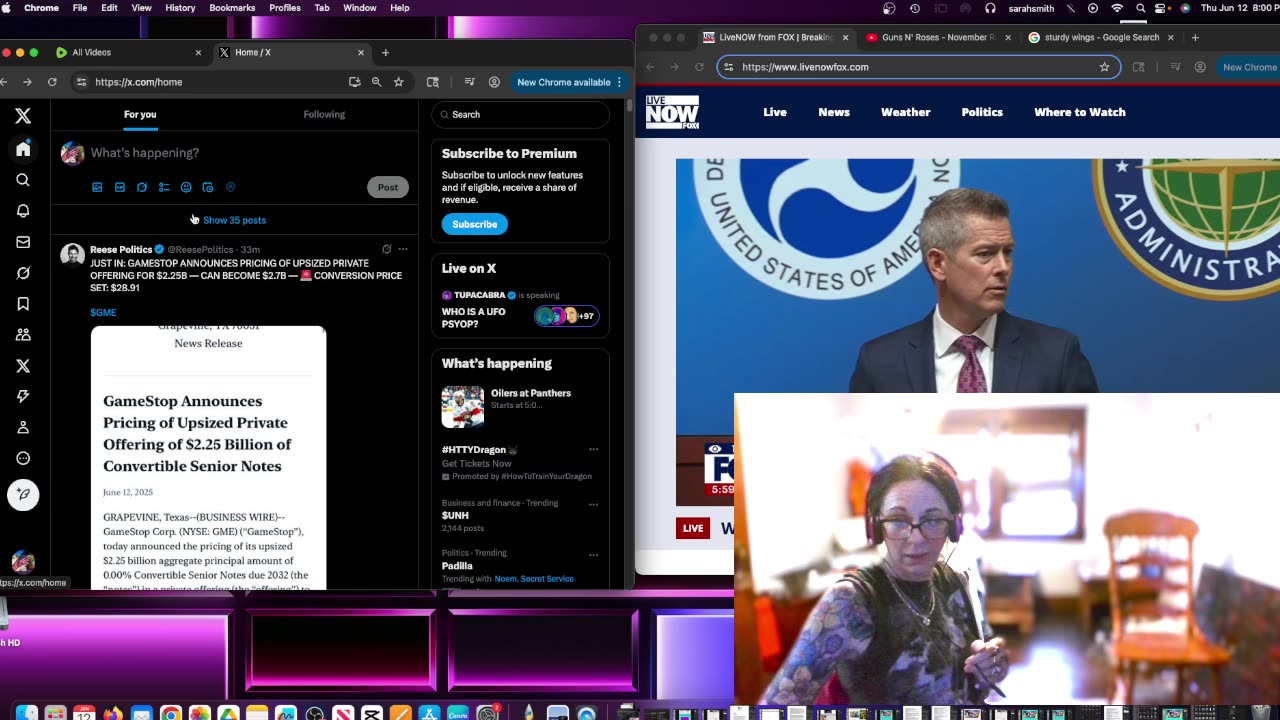The image size is (1280, 720).
Task: Open Communities icon in X sidebar
Action: coord(23,335)
